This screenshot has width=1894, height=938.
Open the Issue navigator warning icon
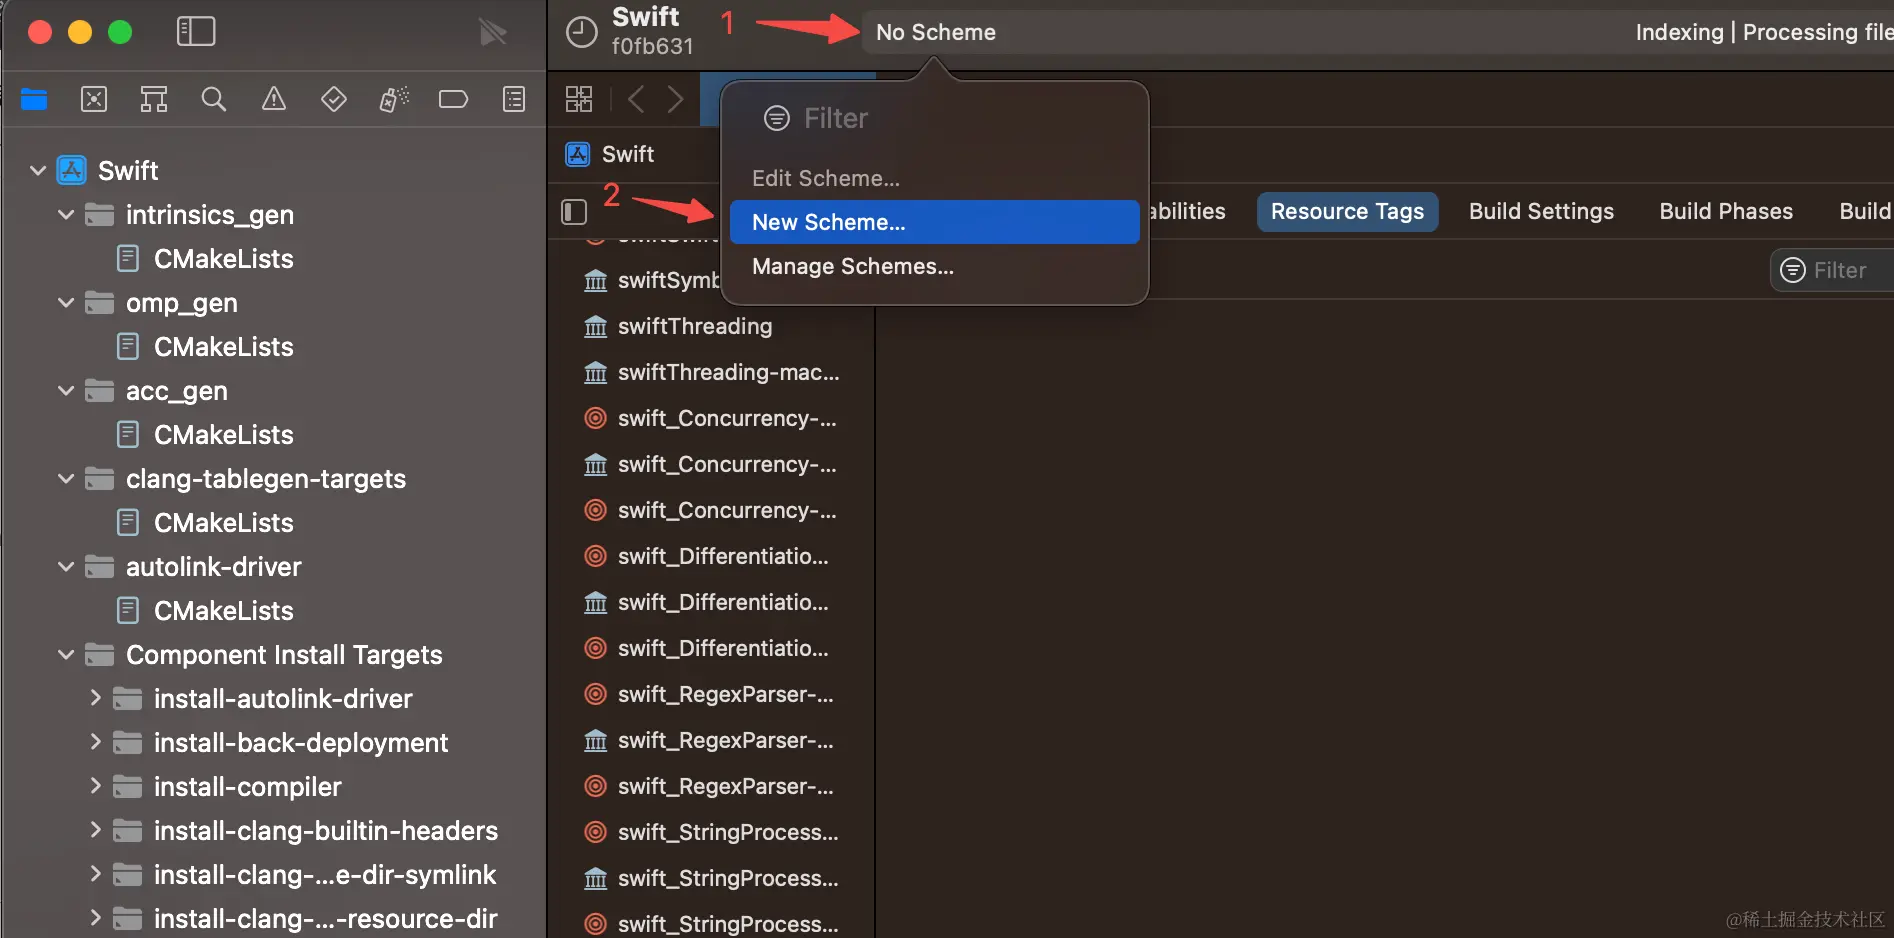(274, 99)
